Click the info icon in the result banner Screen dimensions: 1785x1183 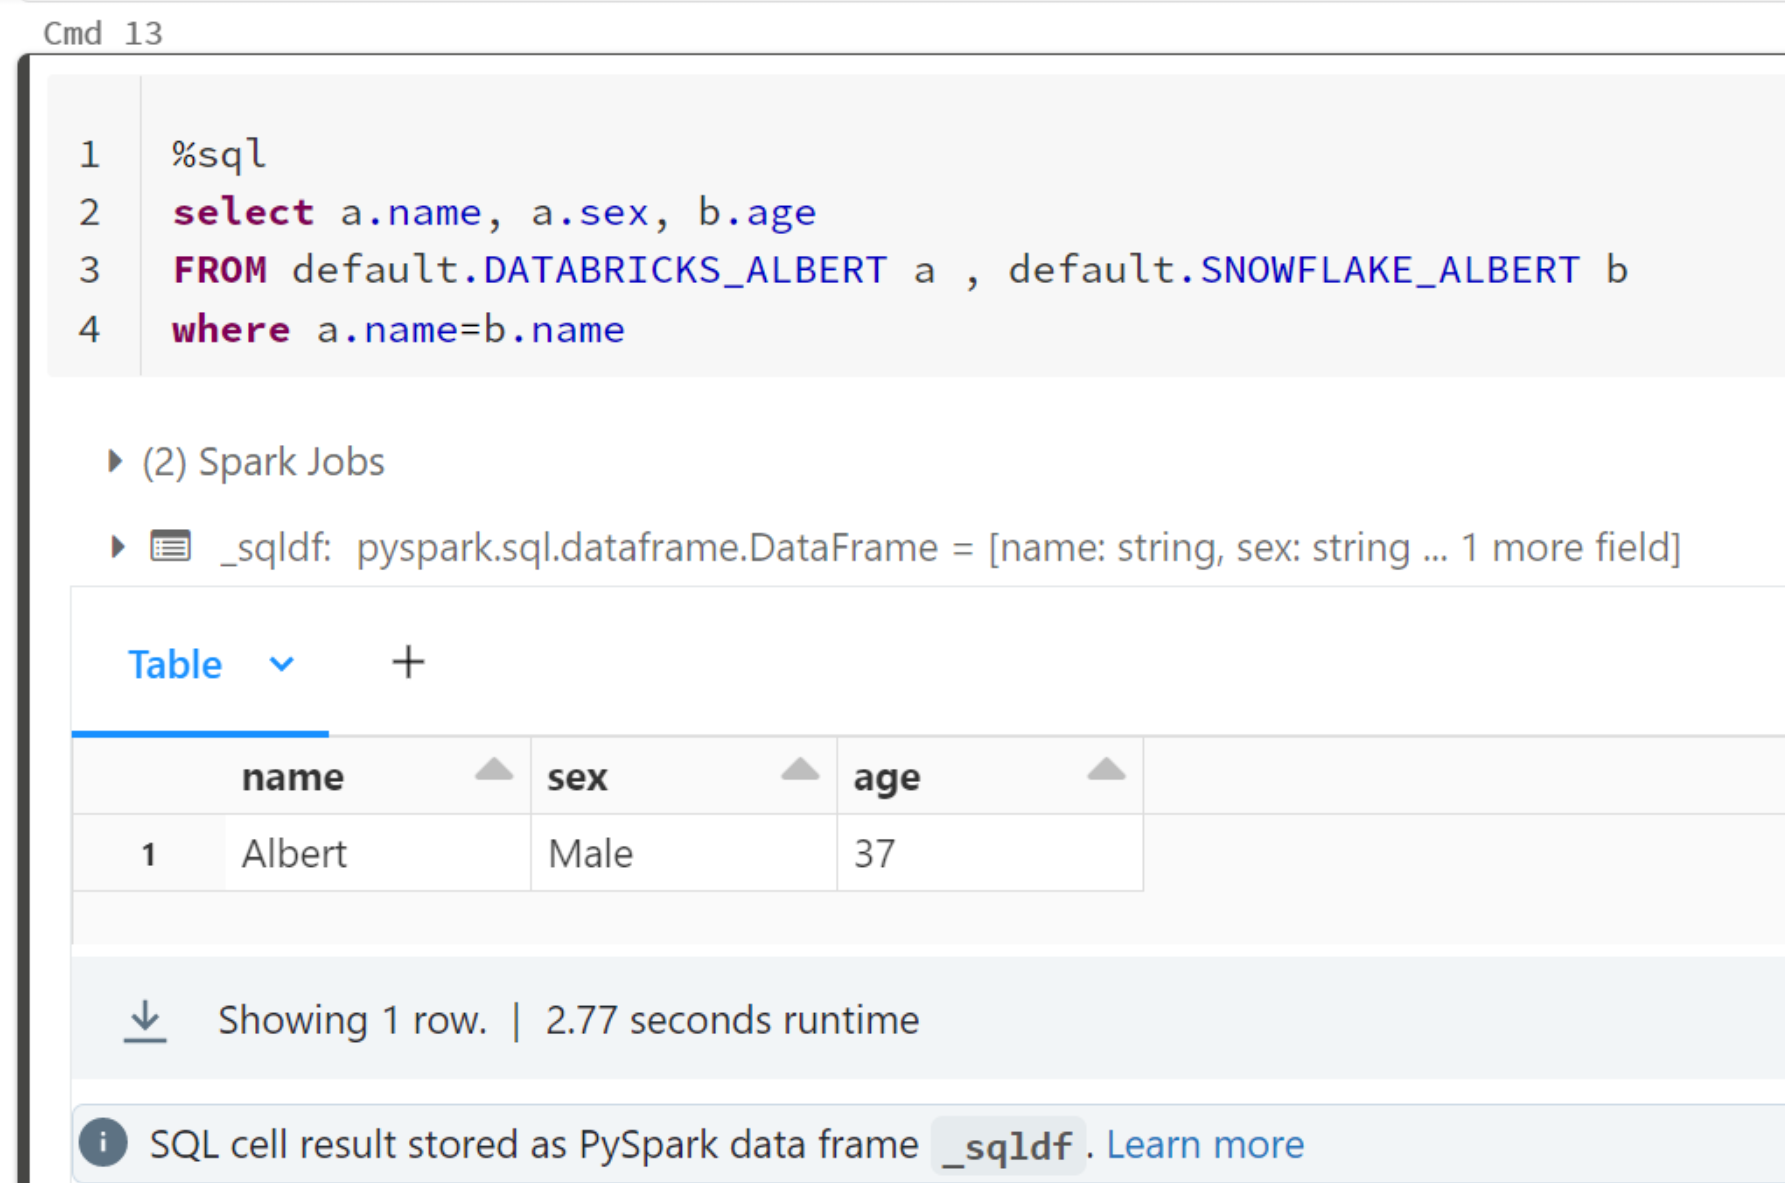(102, 1143)
